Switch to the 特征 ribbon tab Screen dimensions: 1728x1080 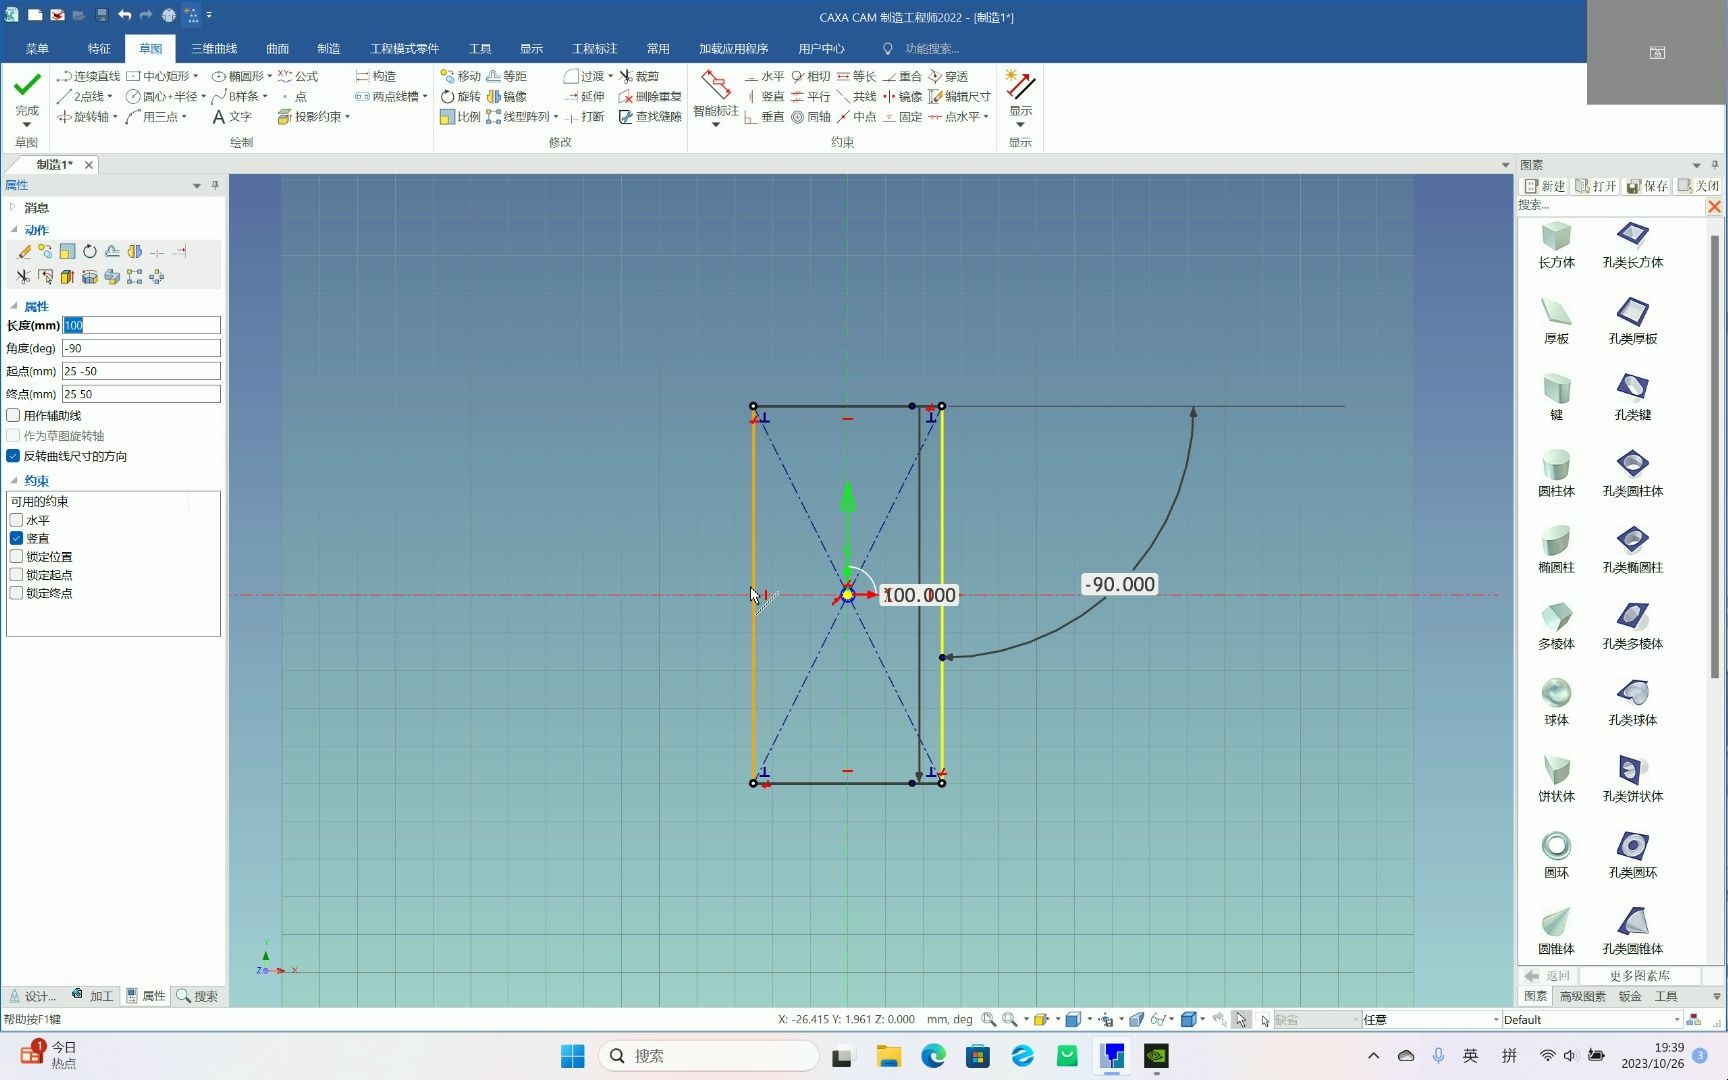tap(99, 49)
